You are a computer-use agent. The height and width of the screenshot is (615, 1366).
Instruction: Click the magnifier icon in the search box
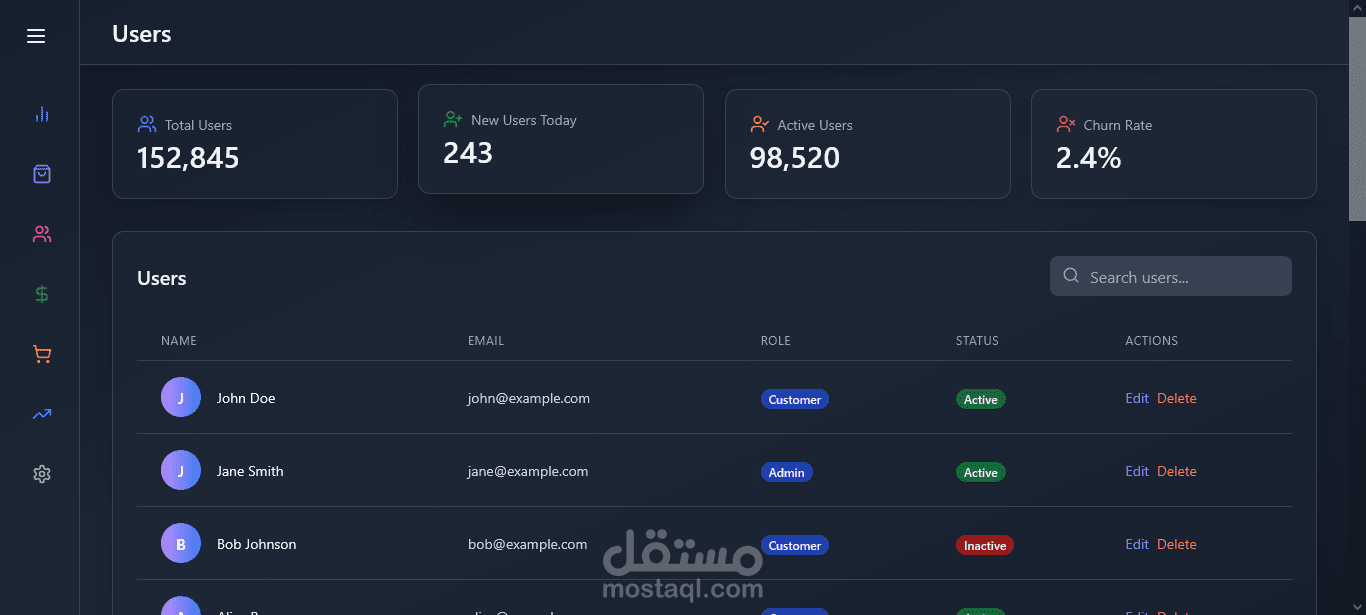(1071, 276)
